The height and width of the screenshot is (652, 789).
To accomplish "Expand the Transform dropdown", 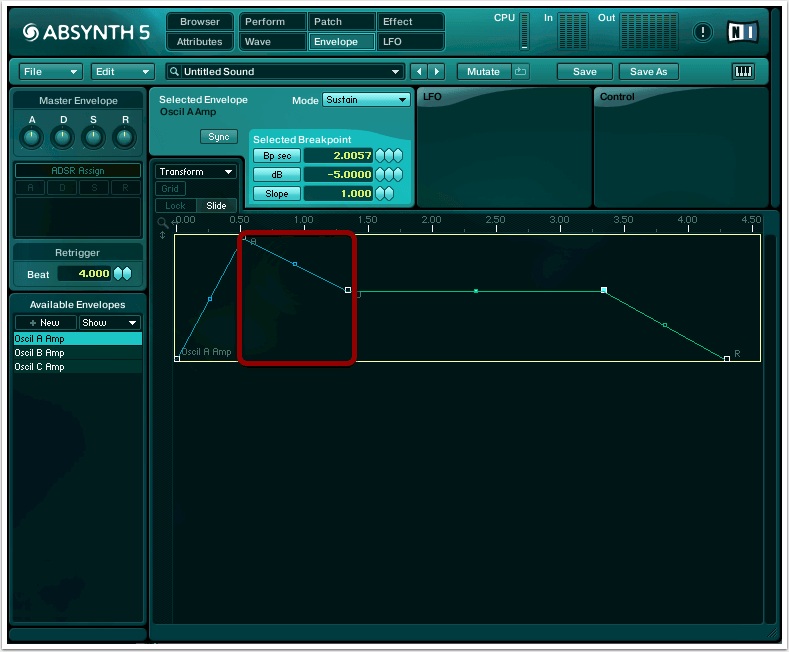I will pyautogui.click(x=197, y=172).
